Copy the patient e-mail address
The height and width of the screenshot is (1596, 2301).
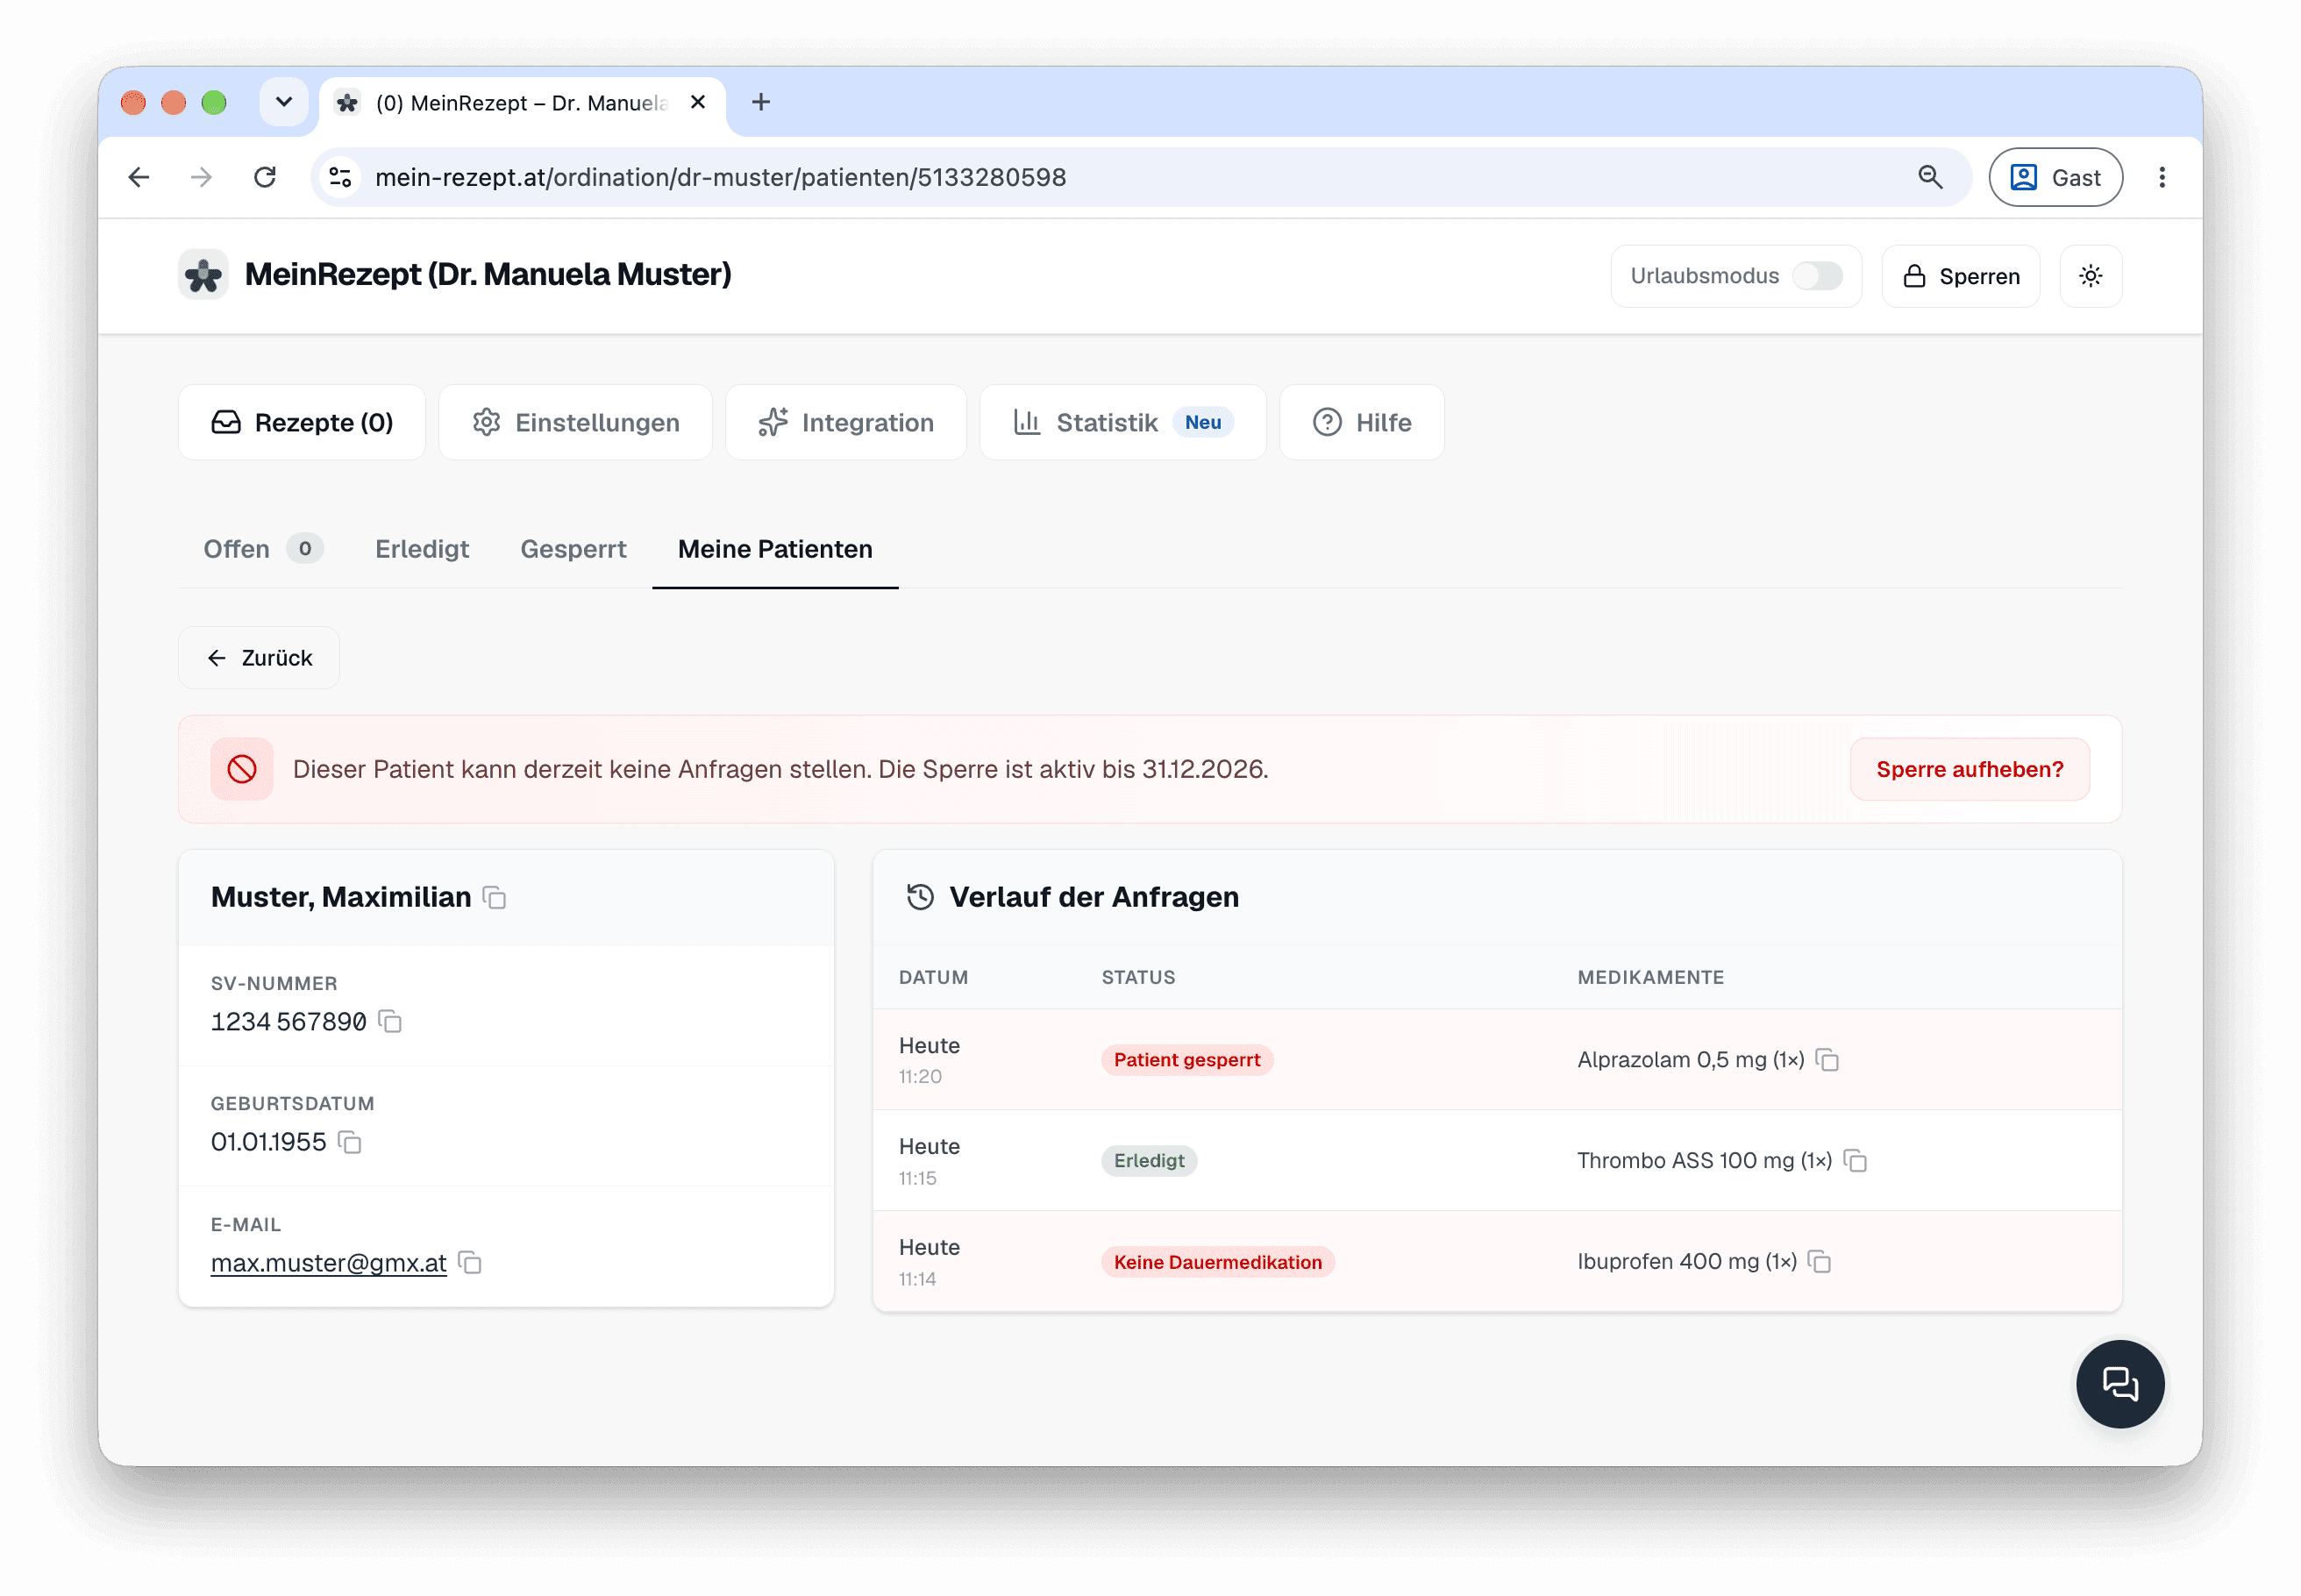[470, 1263]
